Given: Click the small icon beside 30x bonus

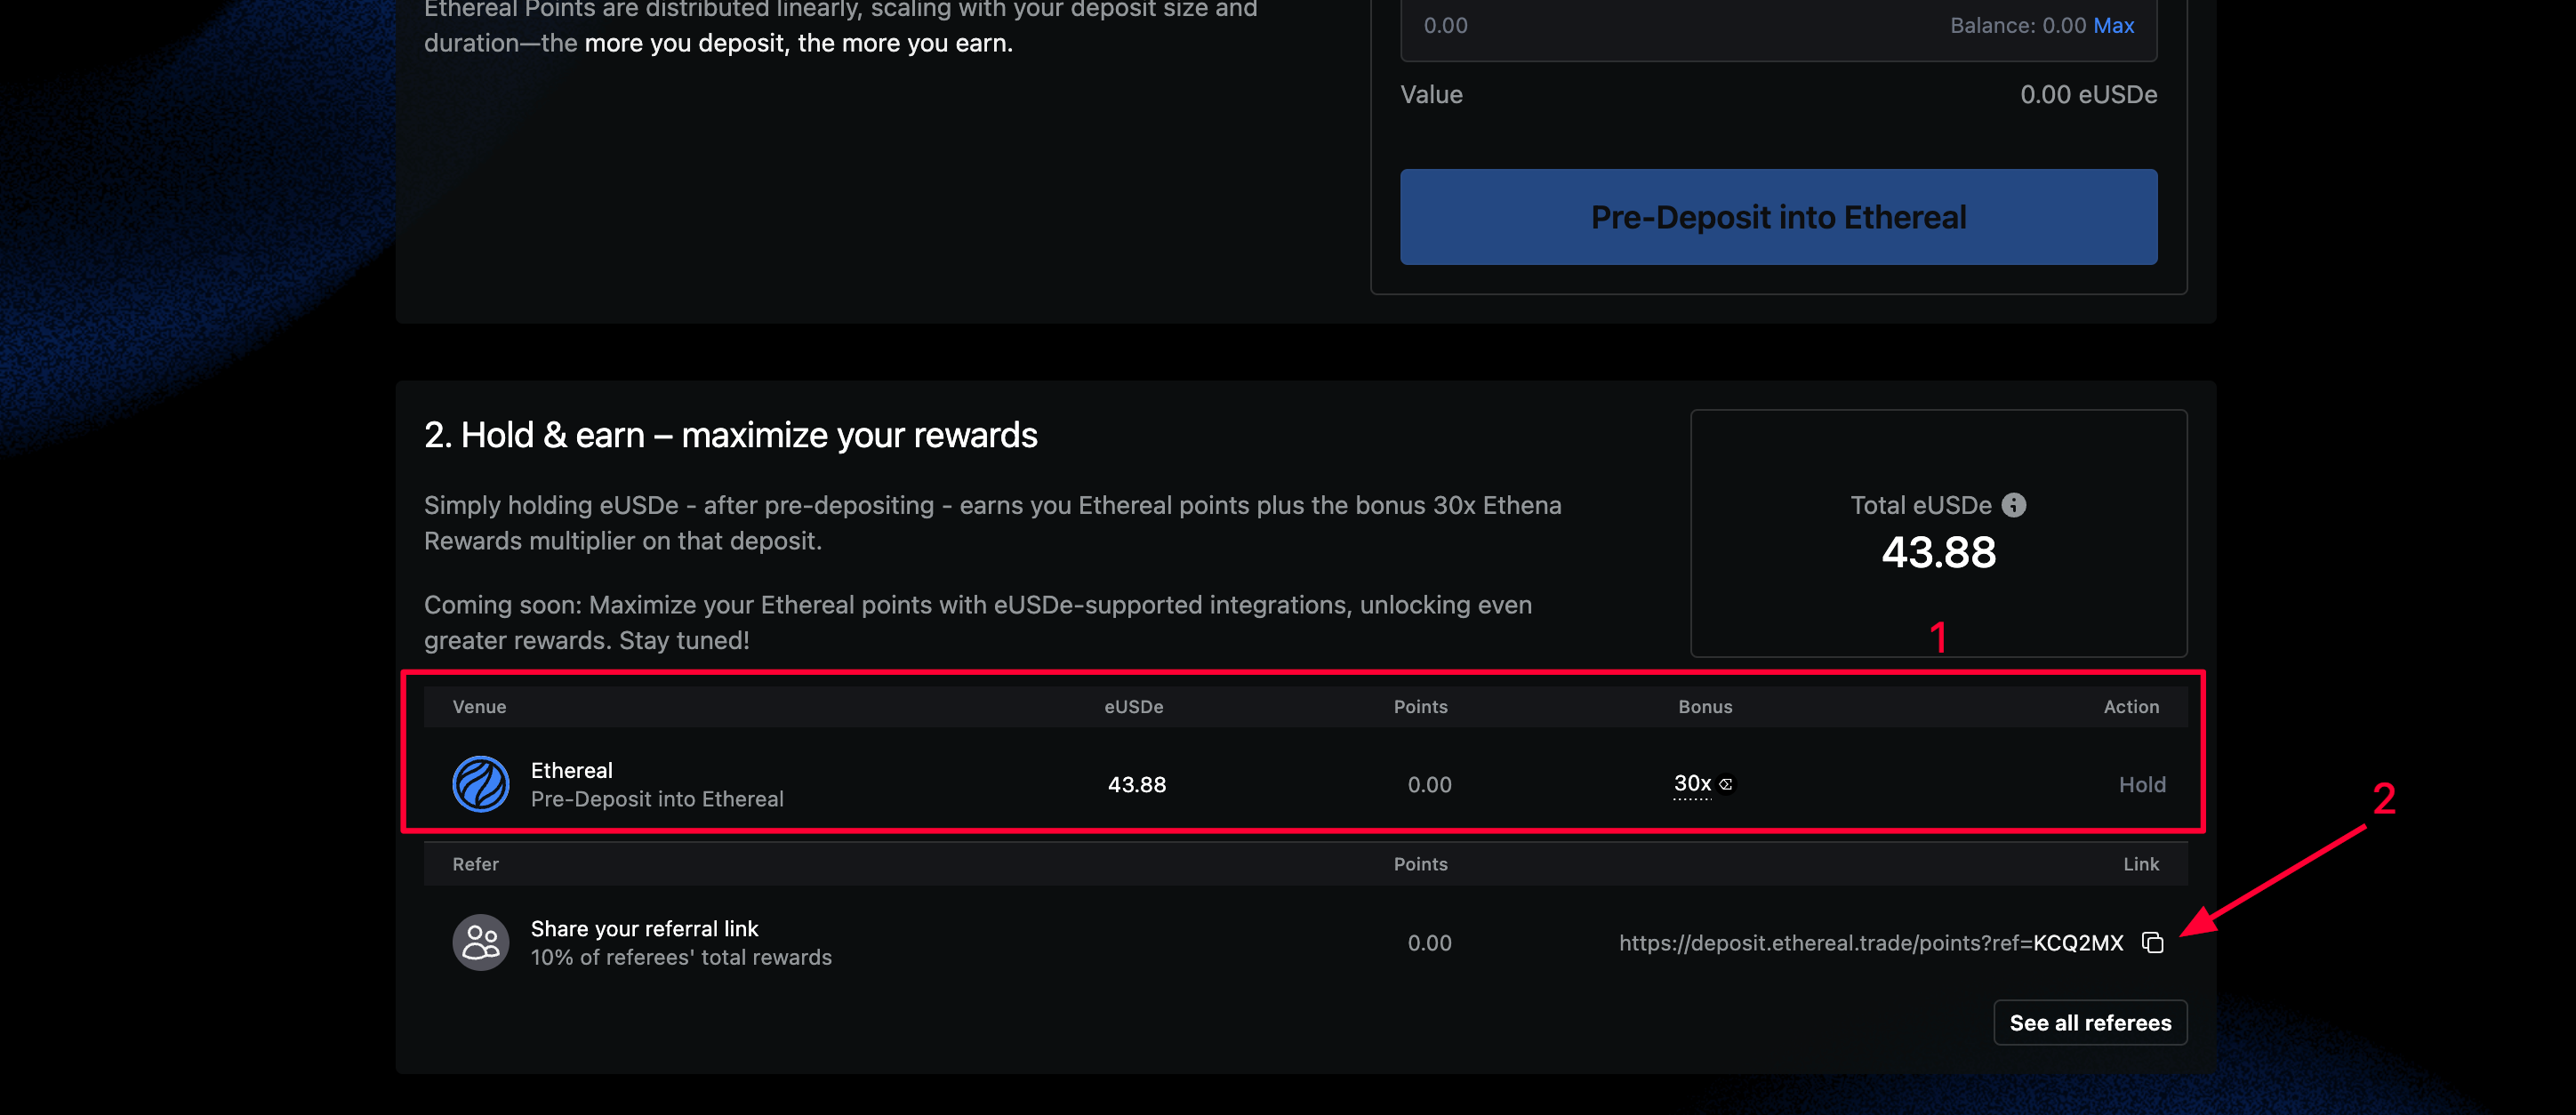Looking at the screenshot, I should pos(1726,784).
